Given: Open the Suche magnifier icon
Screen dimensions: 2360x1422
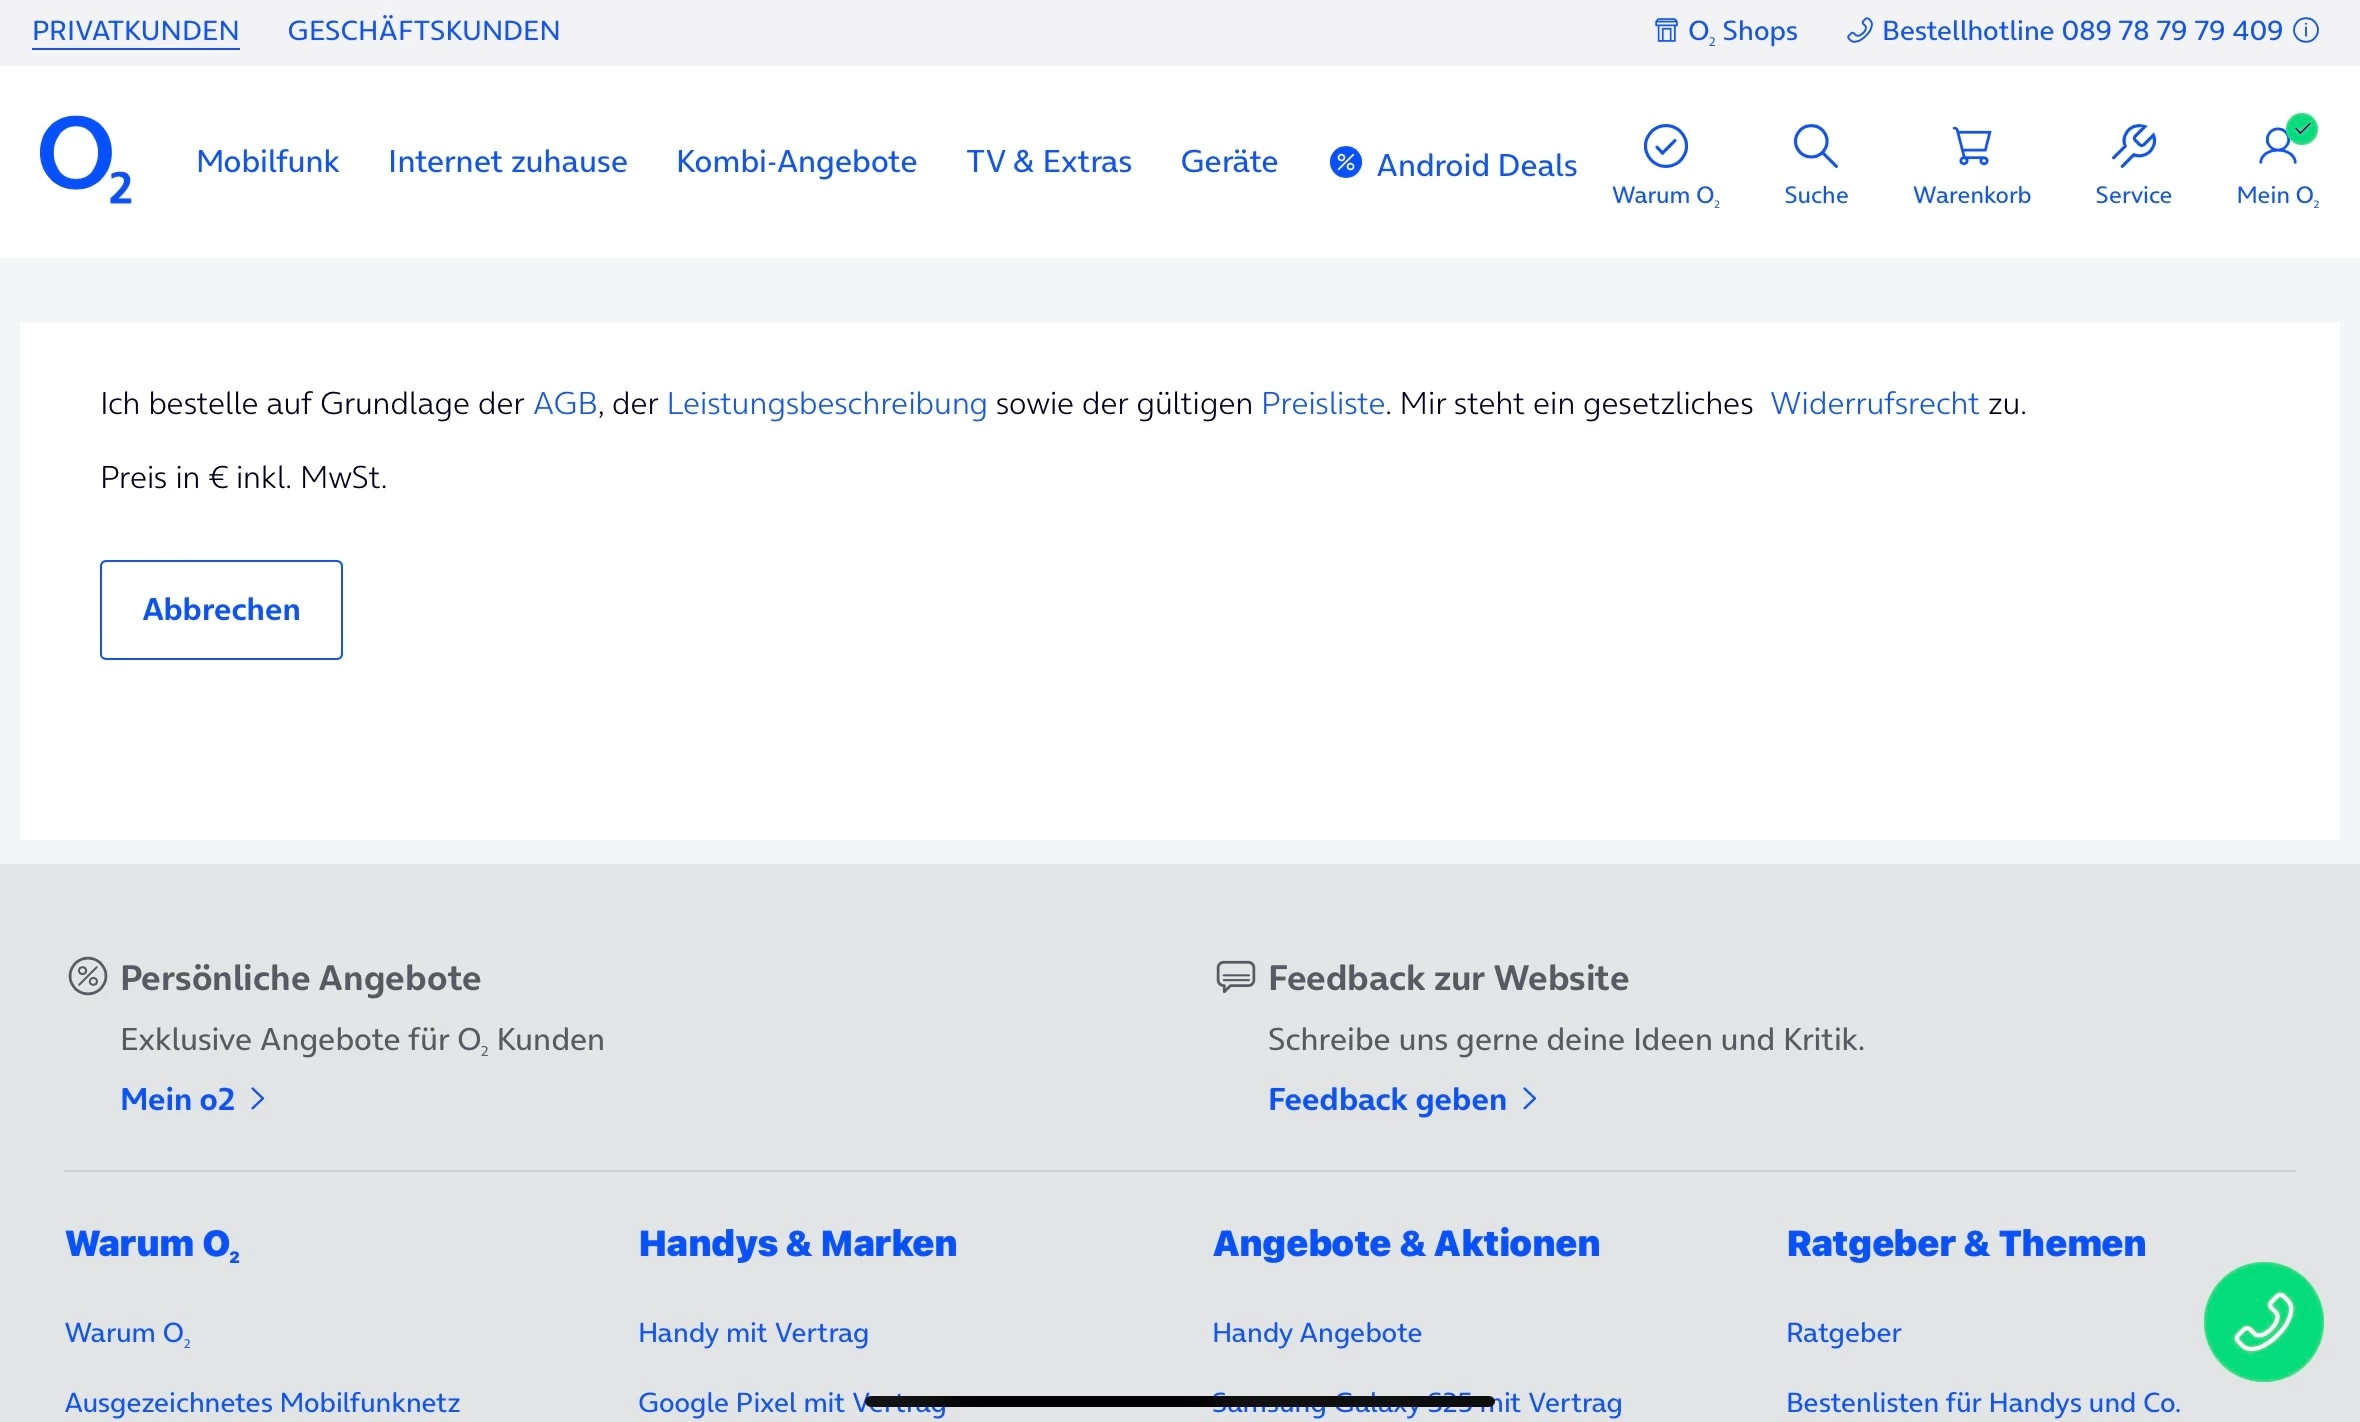Looking at the screenshot, I should coord(1815,147).
